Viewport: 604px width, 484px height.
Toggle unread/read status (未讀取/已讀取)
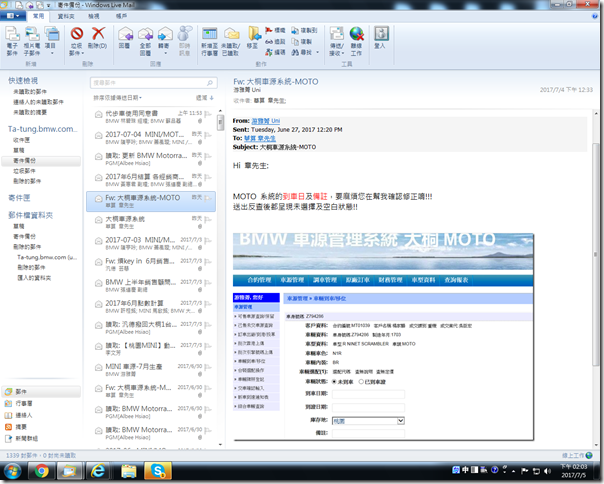[231, 41]
